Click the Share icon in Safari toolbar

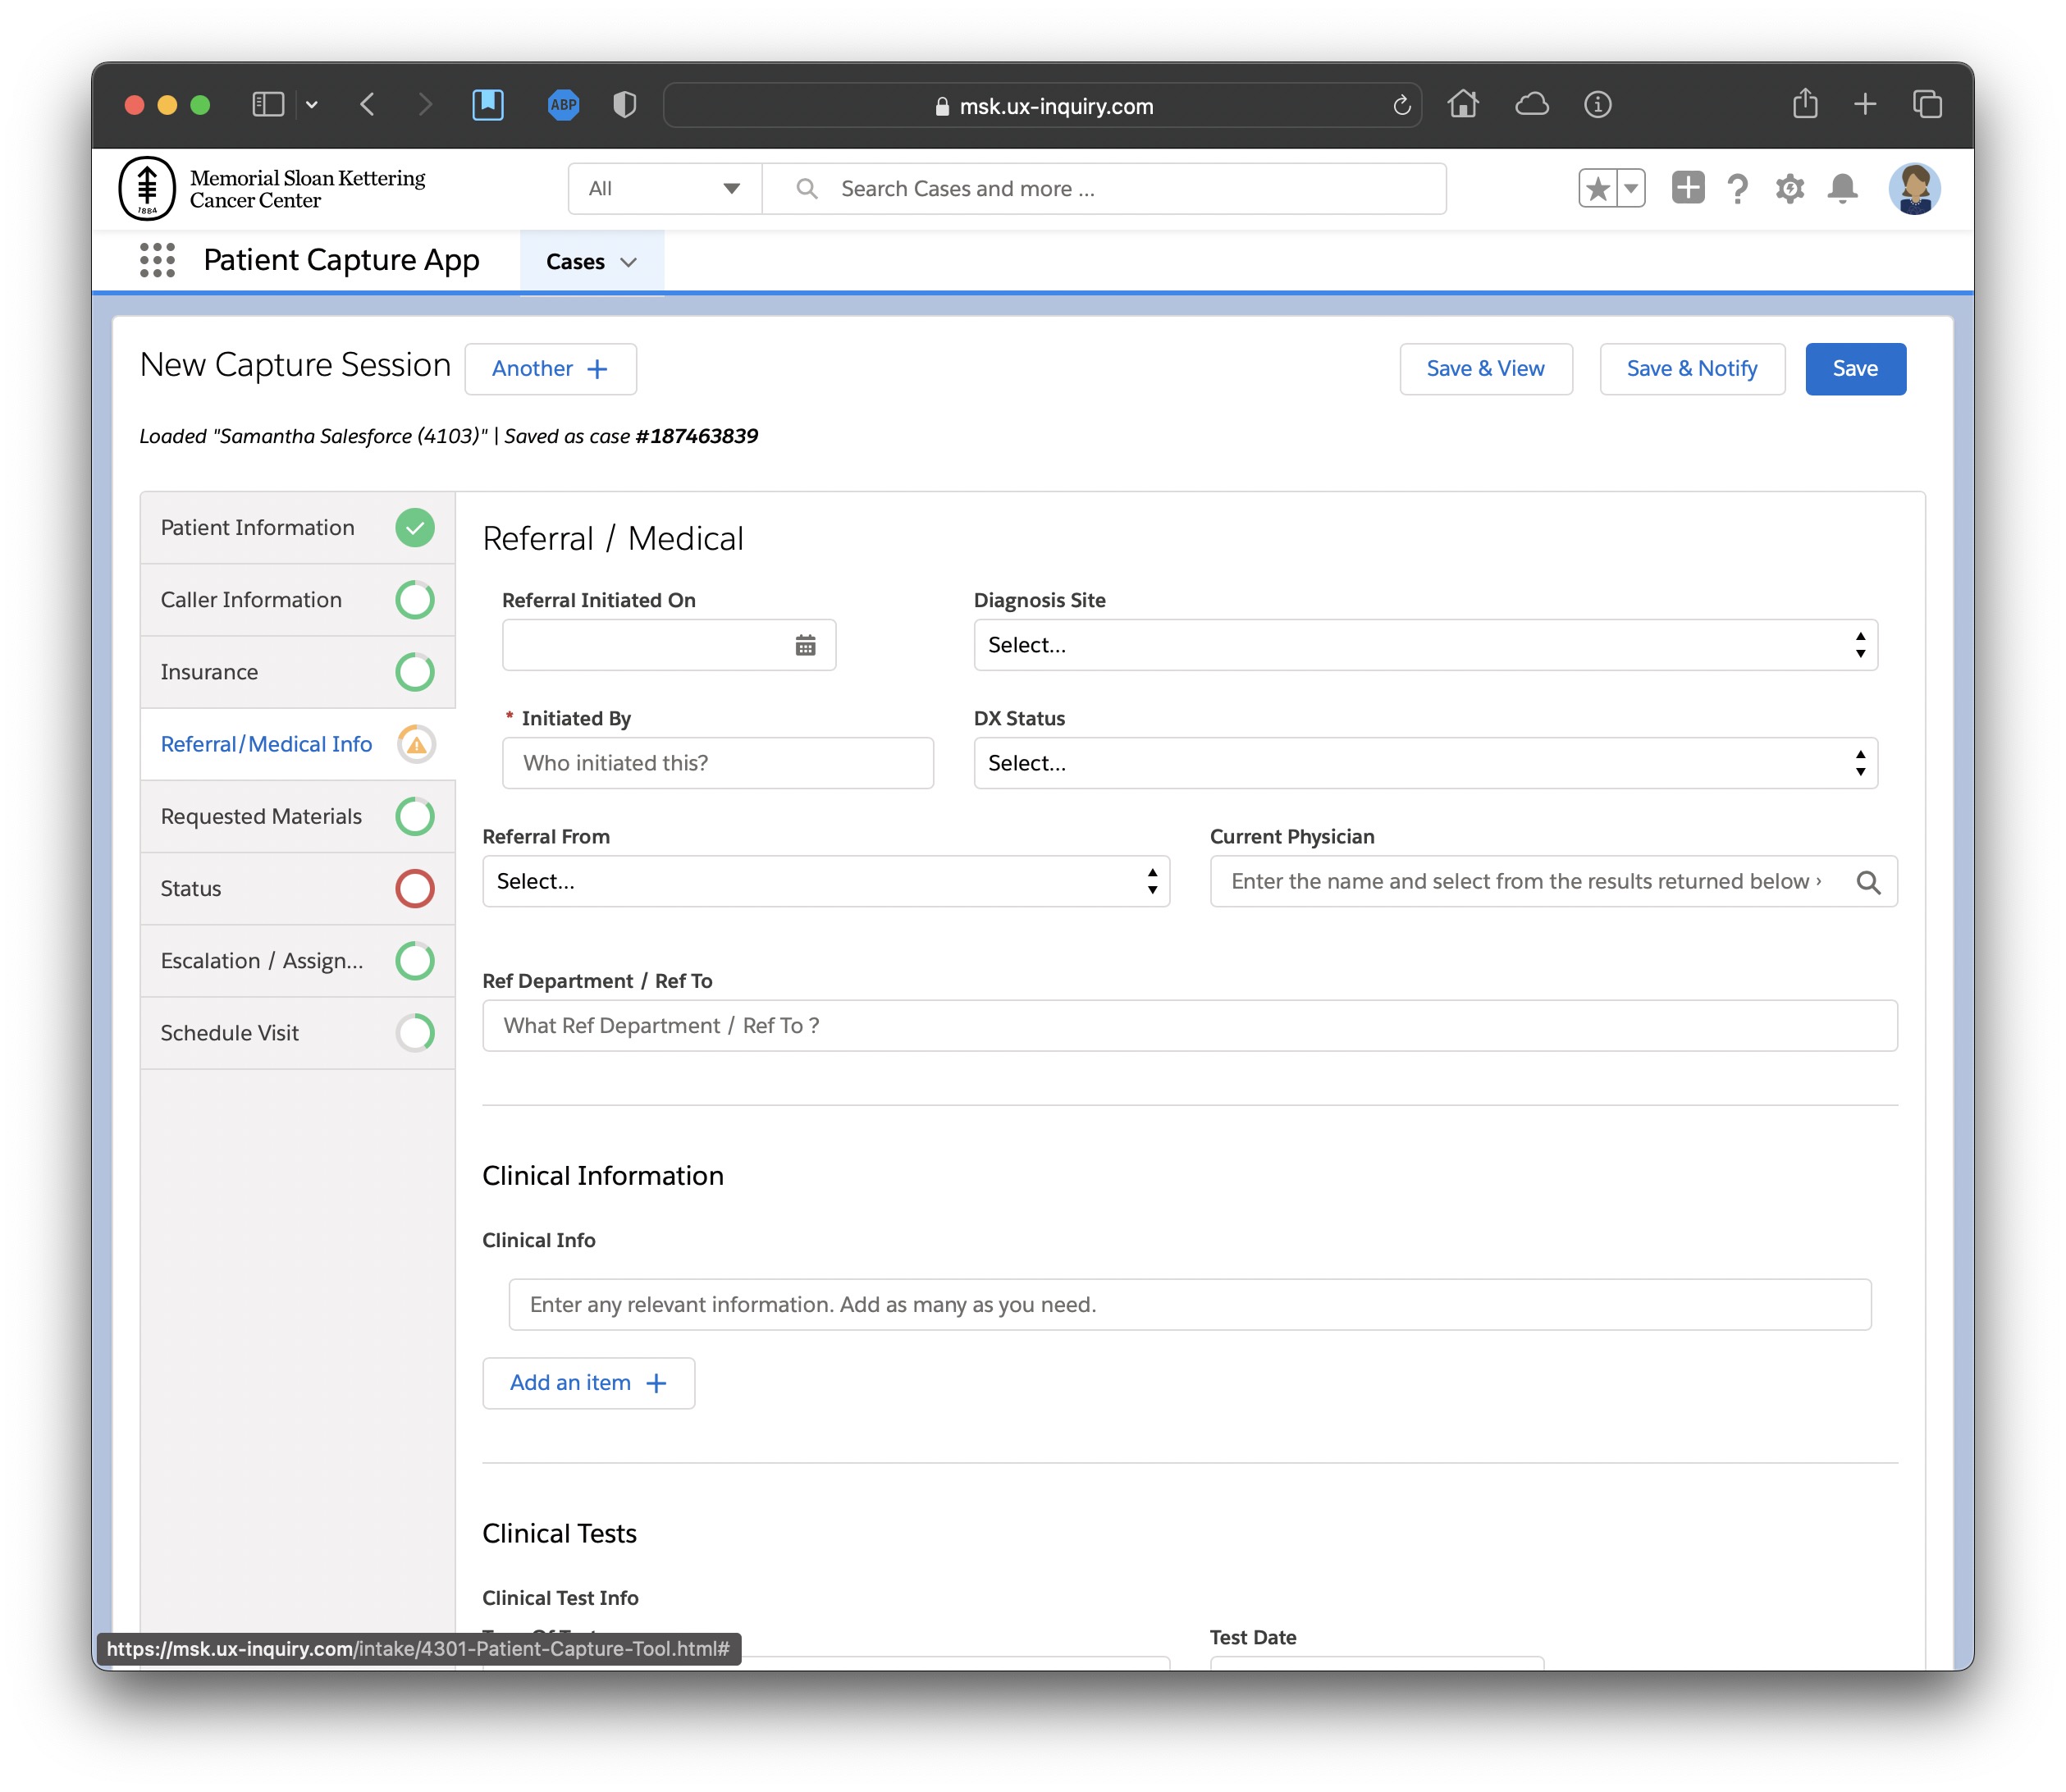pos(1805,103)
